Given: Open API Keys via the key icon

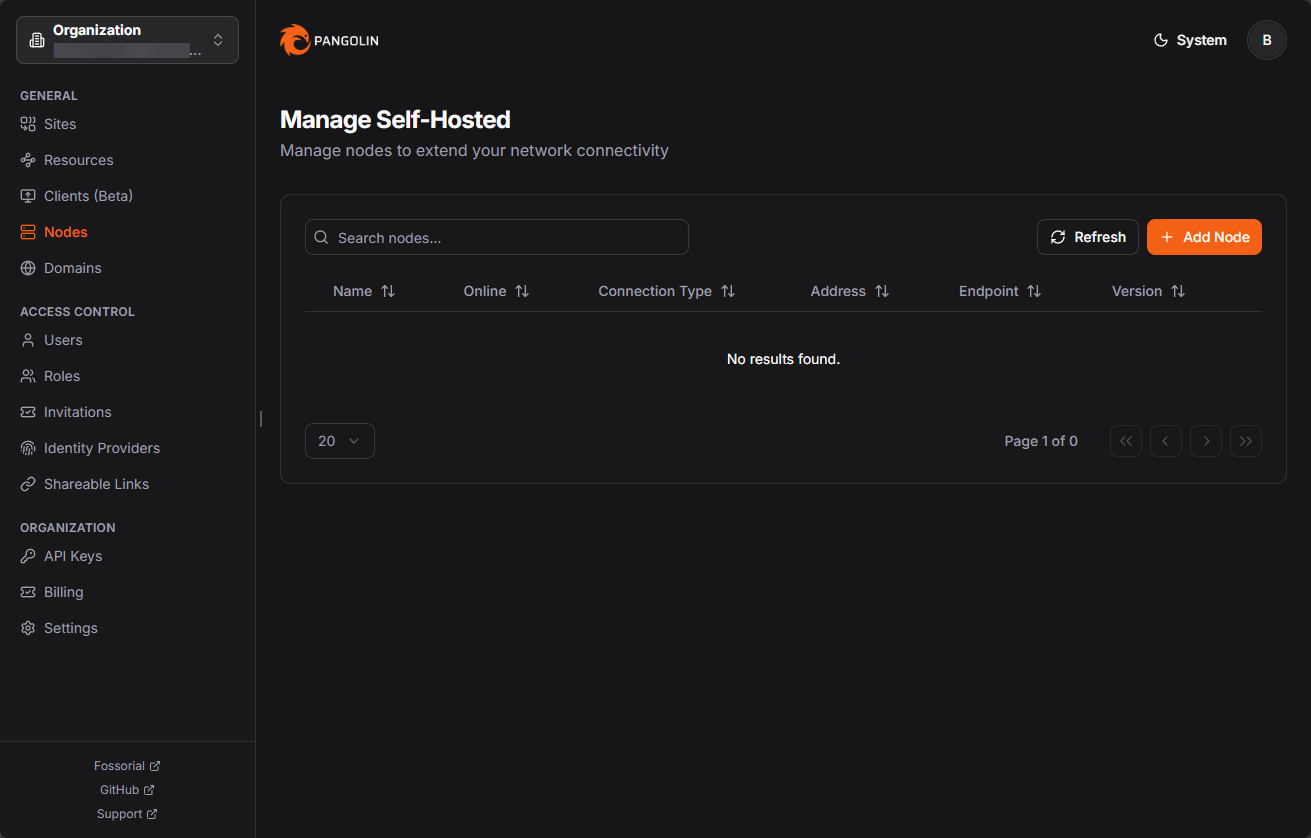Looking at the screenshot, I should coord(28,556).
